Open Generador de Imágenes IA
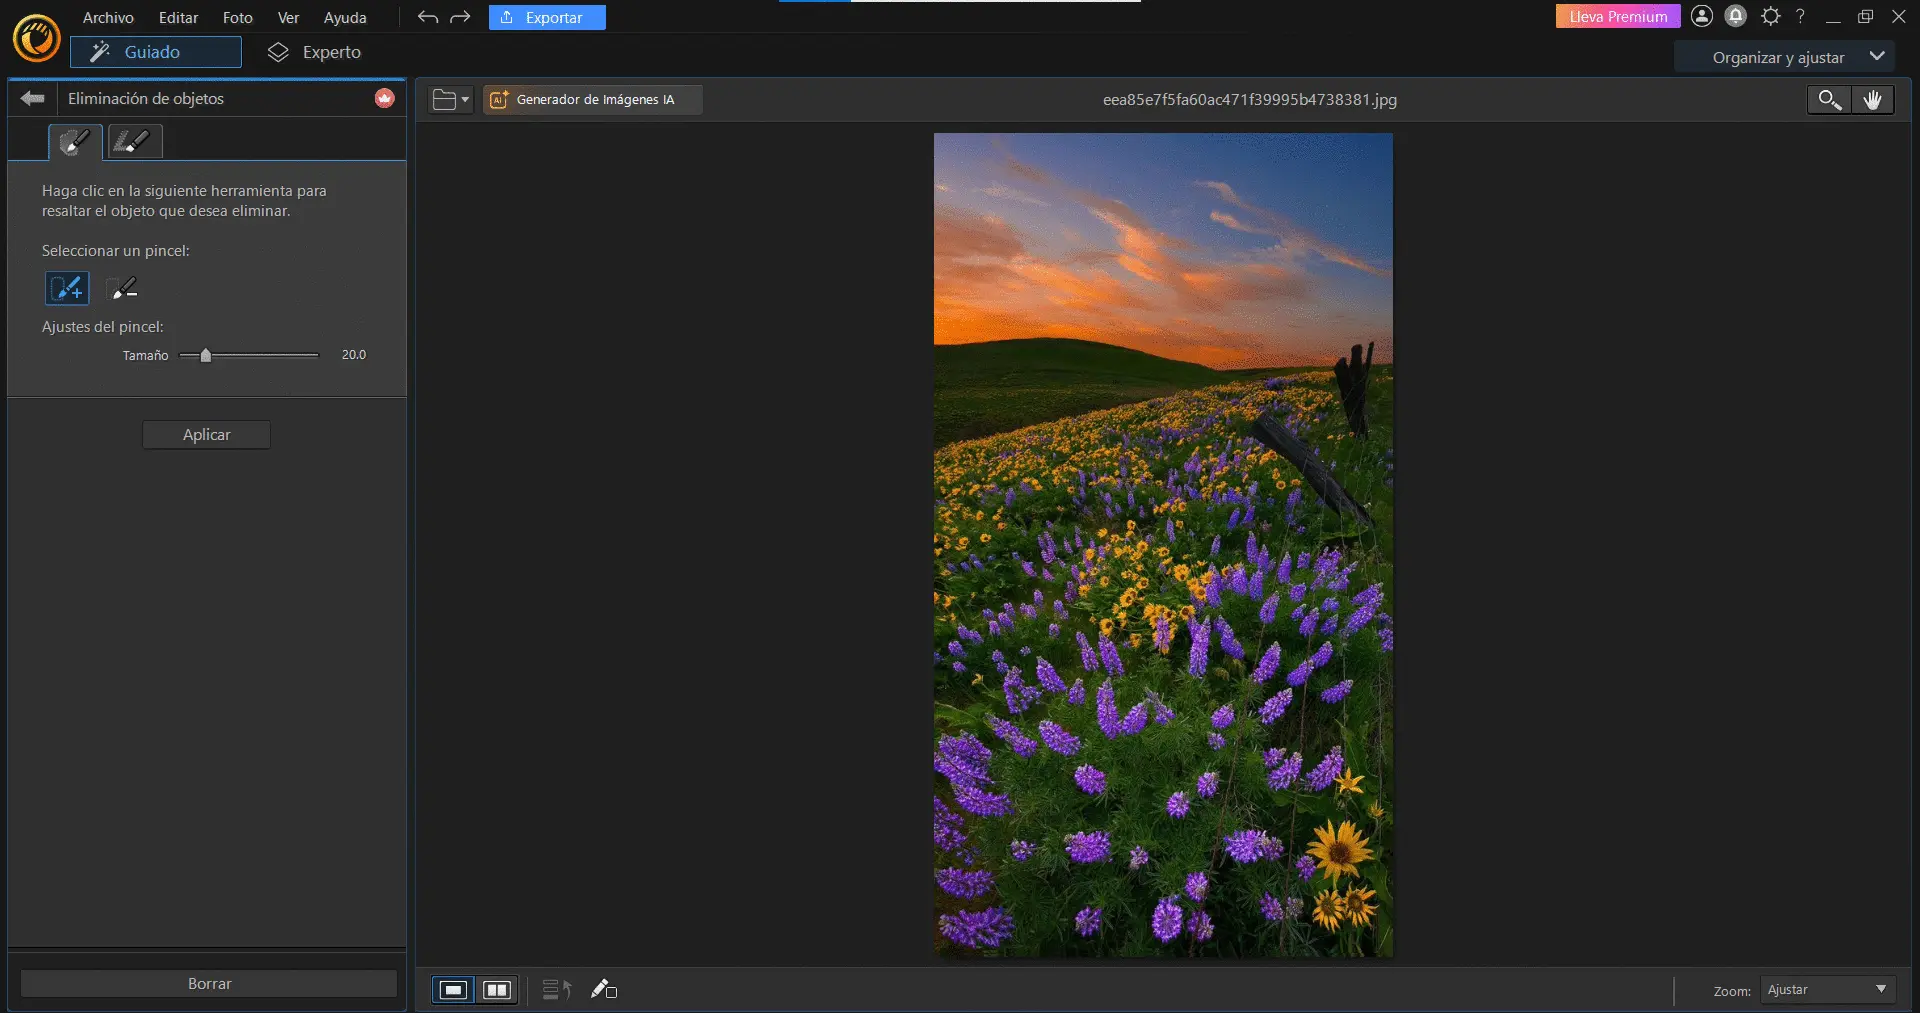 (x=593, y=99)
